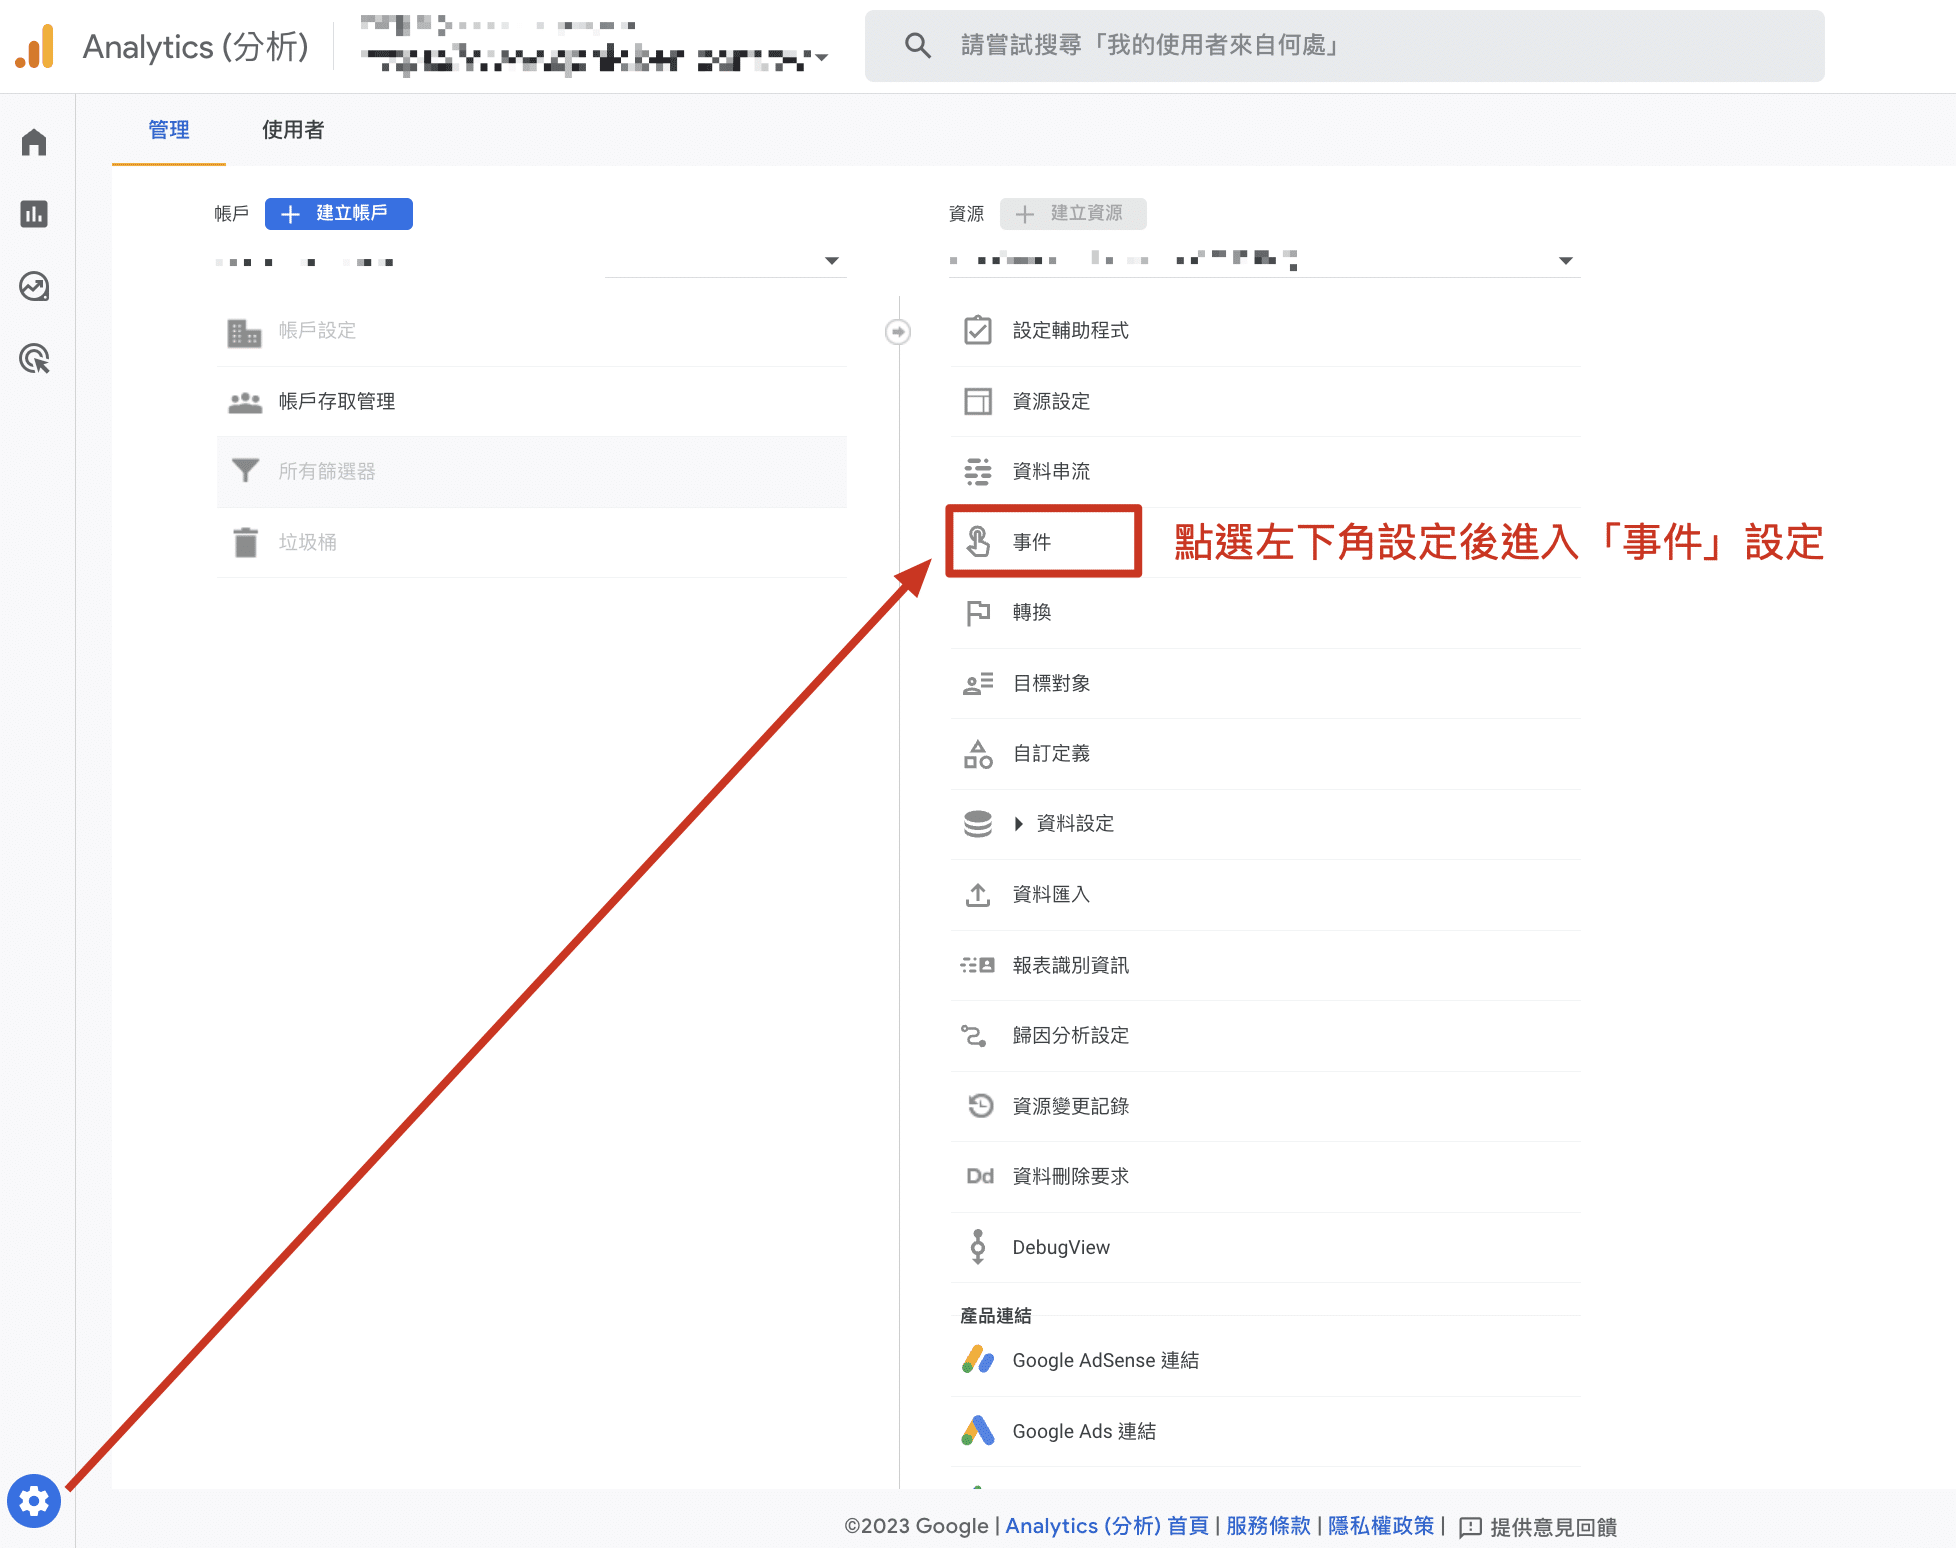Viewport: 1956px width, 1548px height.
Task: Expand the property selector dropdown
Action: [1565, 260]
